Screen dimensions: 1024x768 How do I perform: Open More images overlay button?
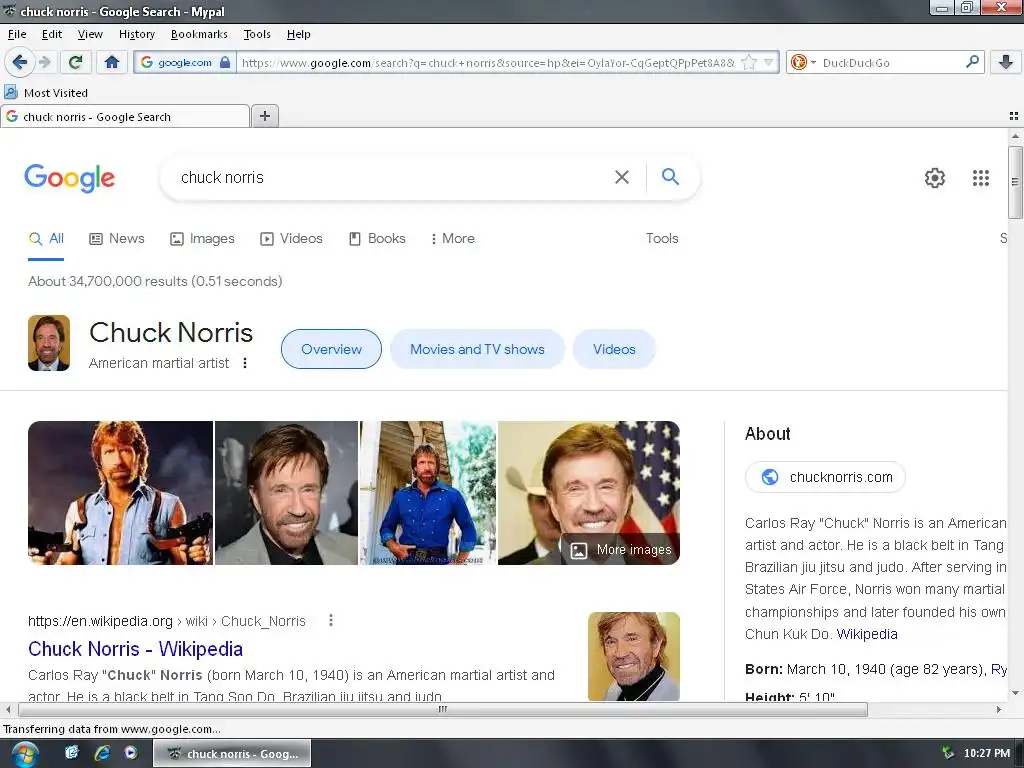[620, 549]
